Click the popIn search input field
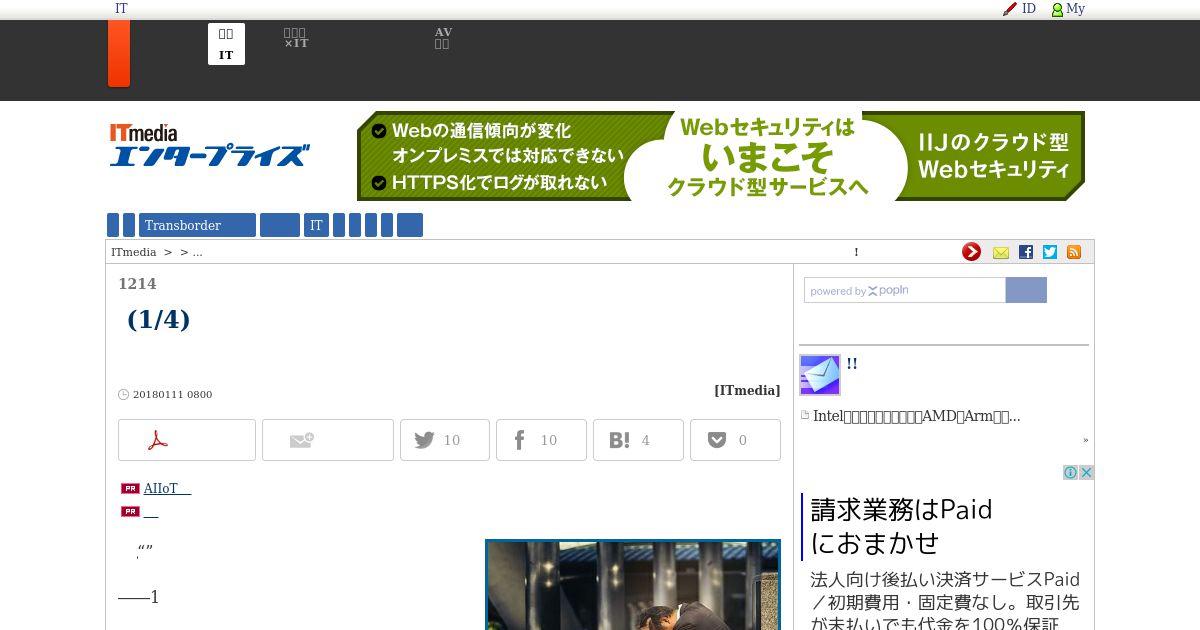The height and width of the screenshot is (630, 1200). click(x=904, y=290)
